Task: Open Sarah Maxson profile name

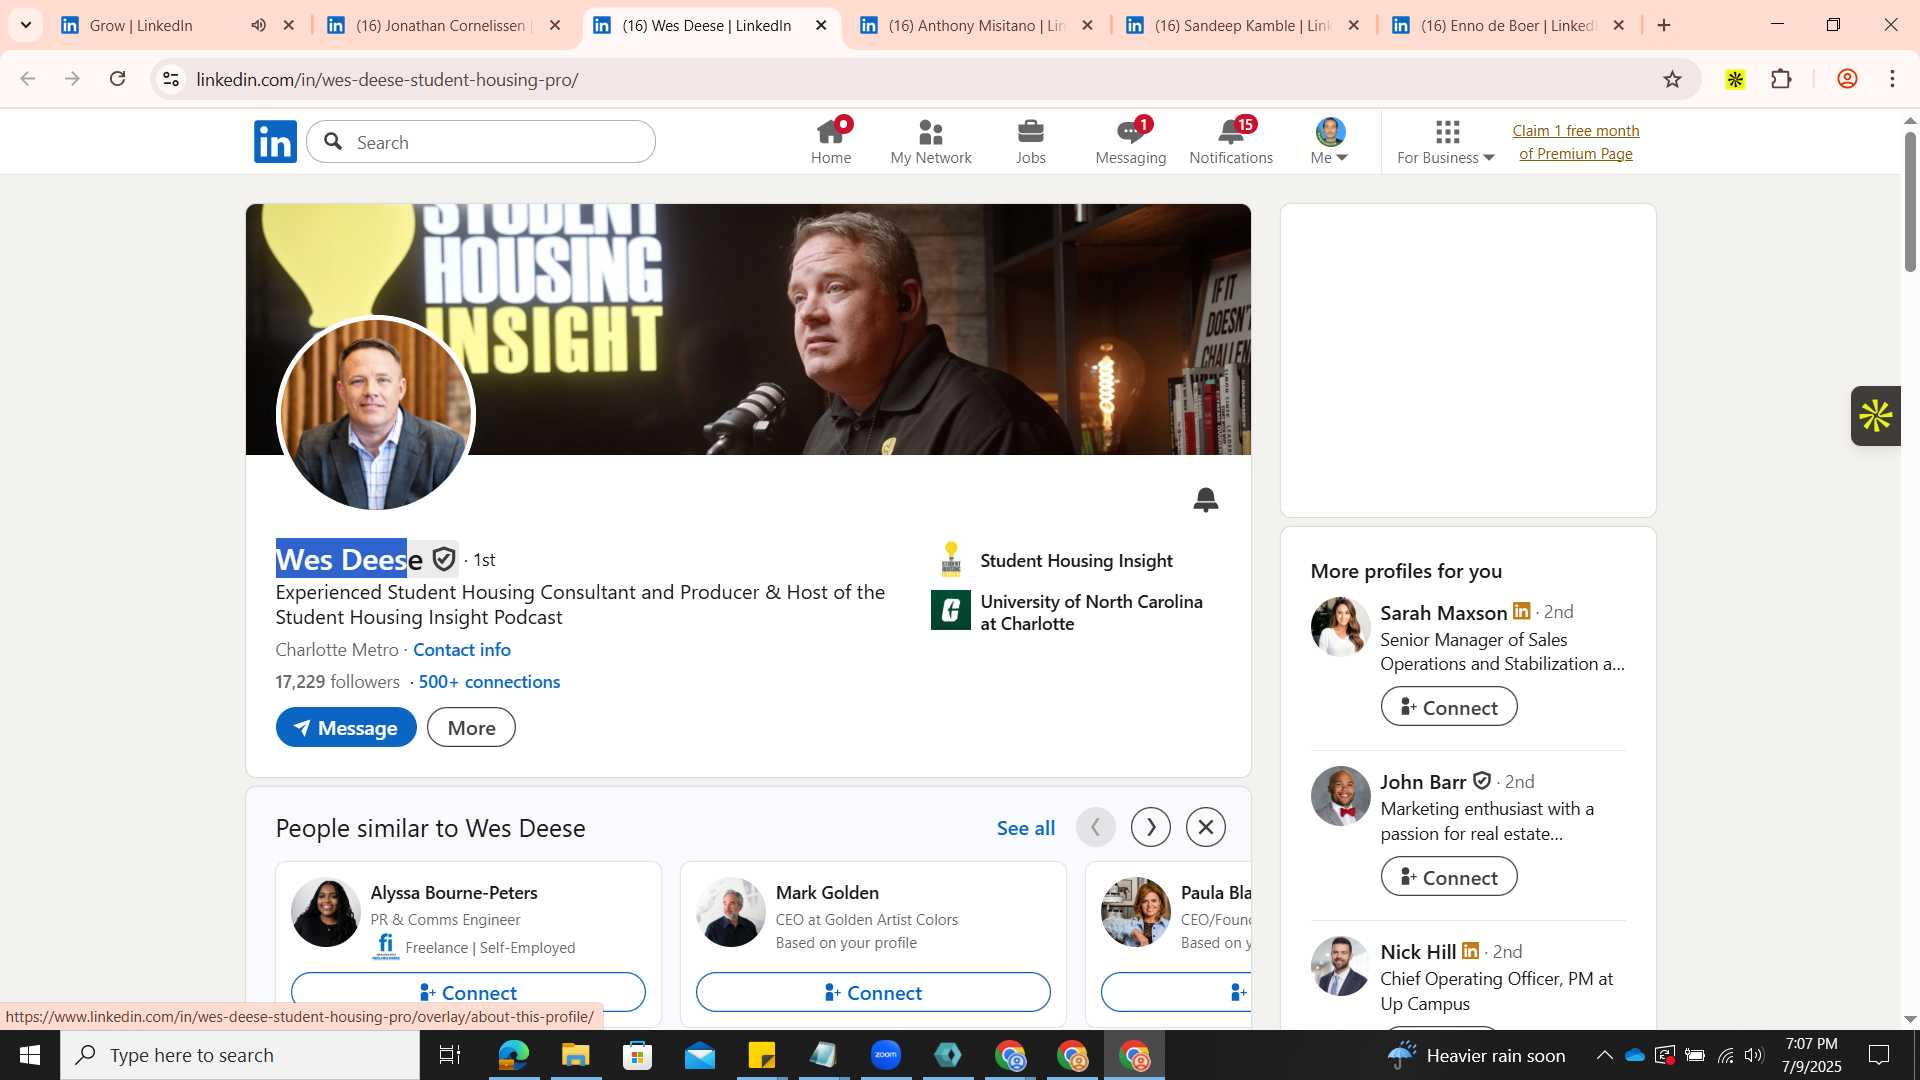Action: tap(1444, 612)
